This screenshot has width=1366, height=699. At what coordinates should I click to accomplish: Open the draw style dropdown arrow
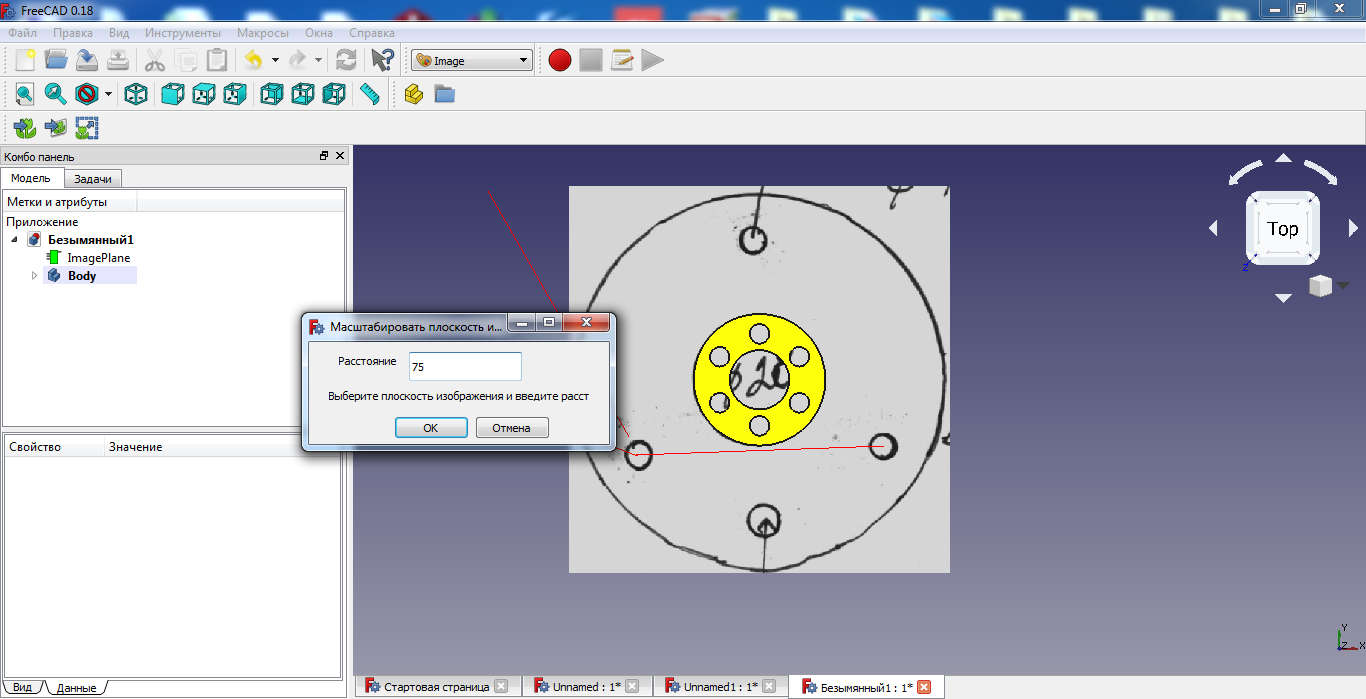point(108,94)
